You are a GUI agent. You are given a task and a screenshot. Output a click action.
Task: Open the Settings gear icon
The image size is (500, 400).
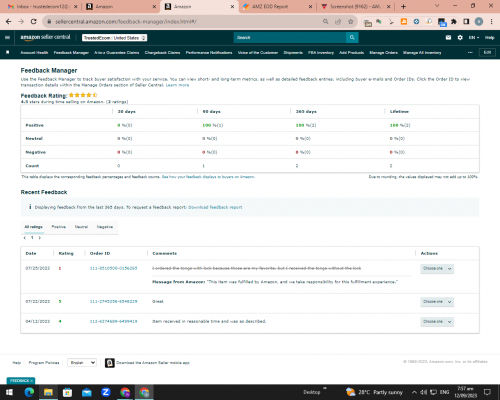460,38
